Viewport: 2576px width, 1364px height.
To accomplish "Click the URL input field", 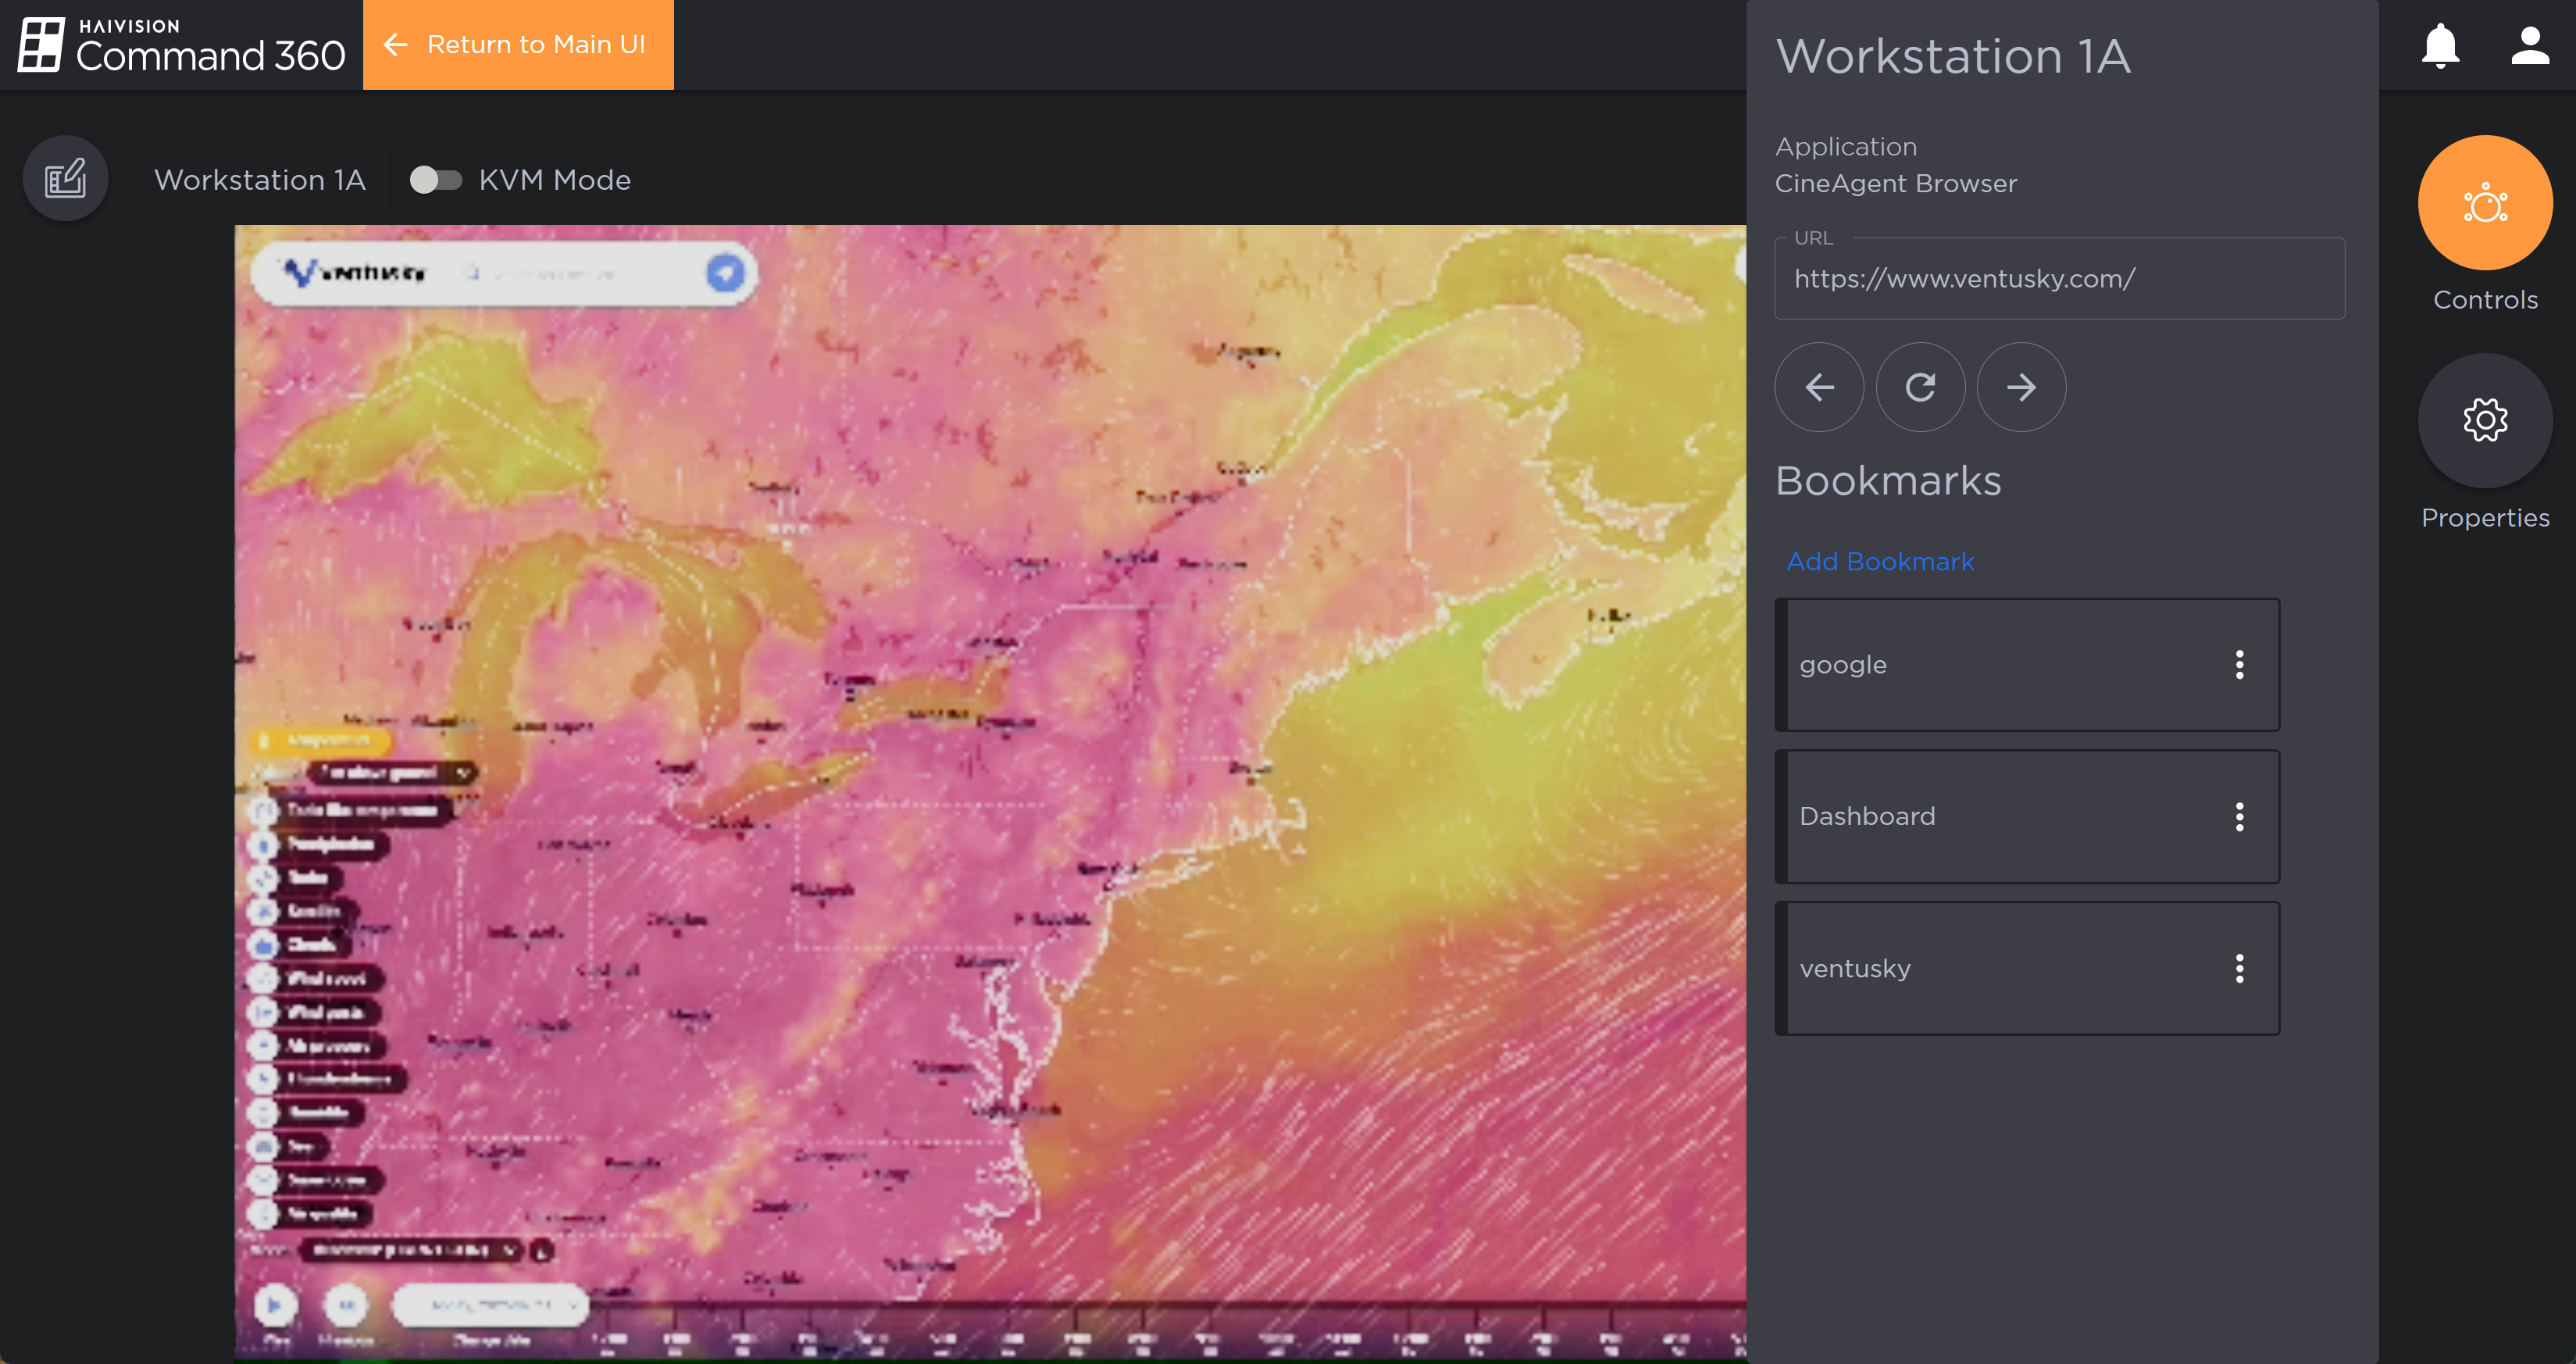I will [2058, 279].
